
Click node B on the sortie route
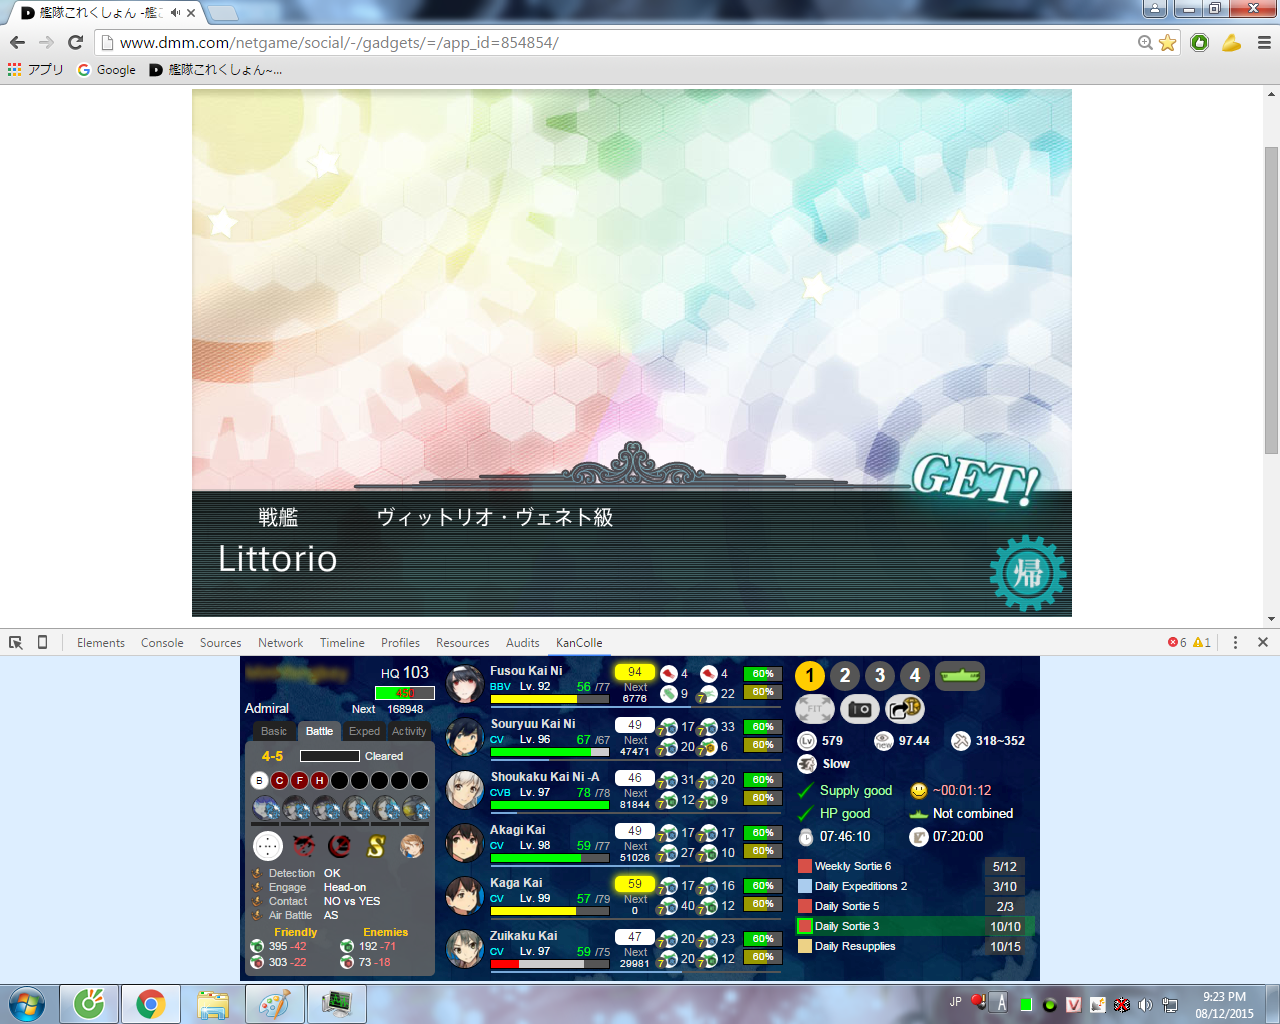coord(259,780)
